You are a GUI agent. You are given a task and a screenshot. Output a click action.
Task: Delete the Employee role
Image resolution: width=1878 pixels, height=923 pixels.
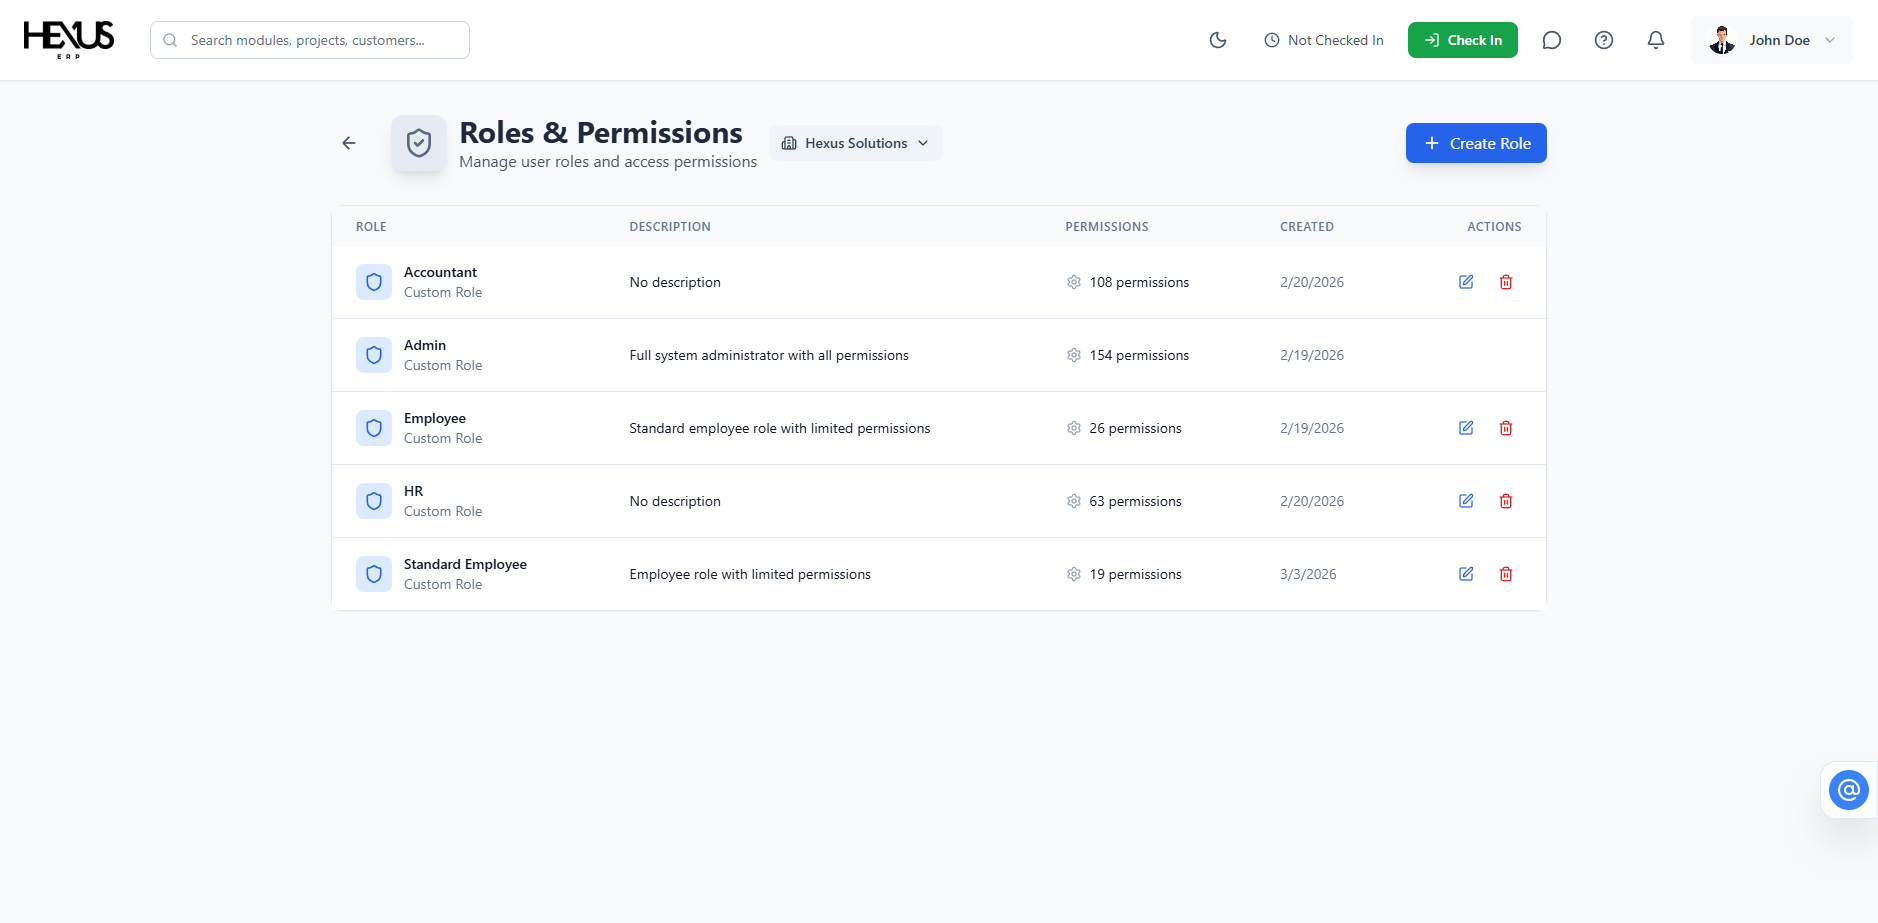pos(1506,428)
